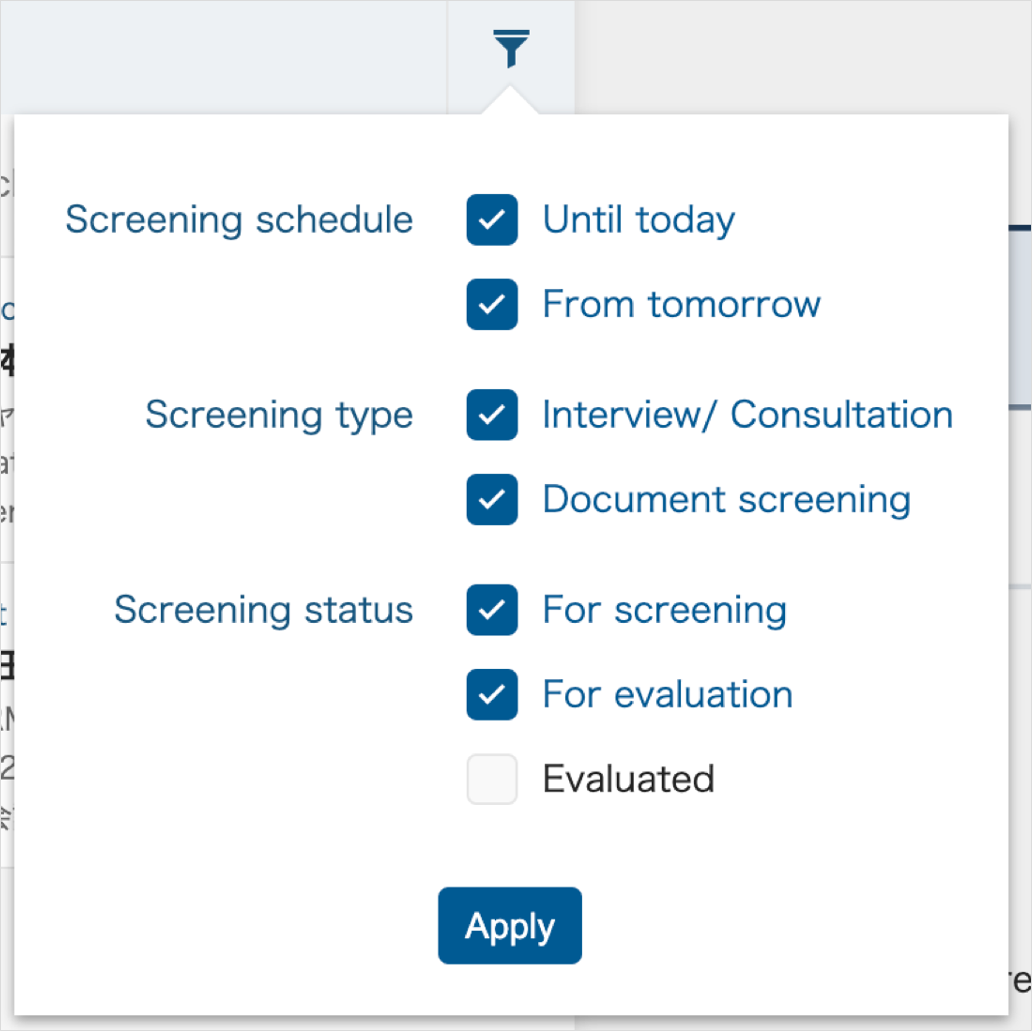Click the Interview/ Consultation label text

pyautogui.click(x=748, y=415)
